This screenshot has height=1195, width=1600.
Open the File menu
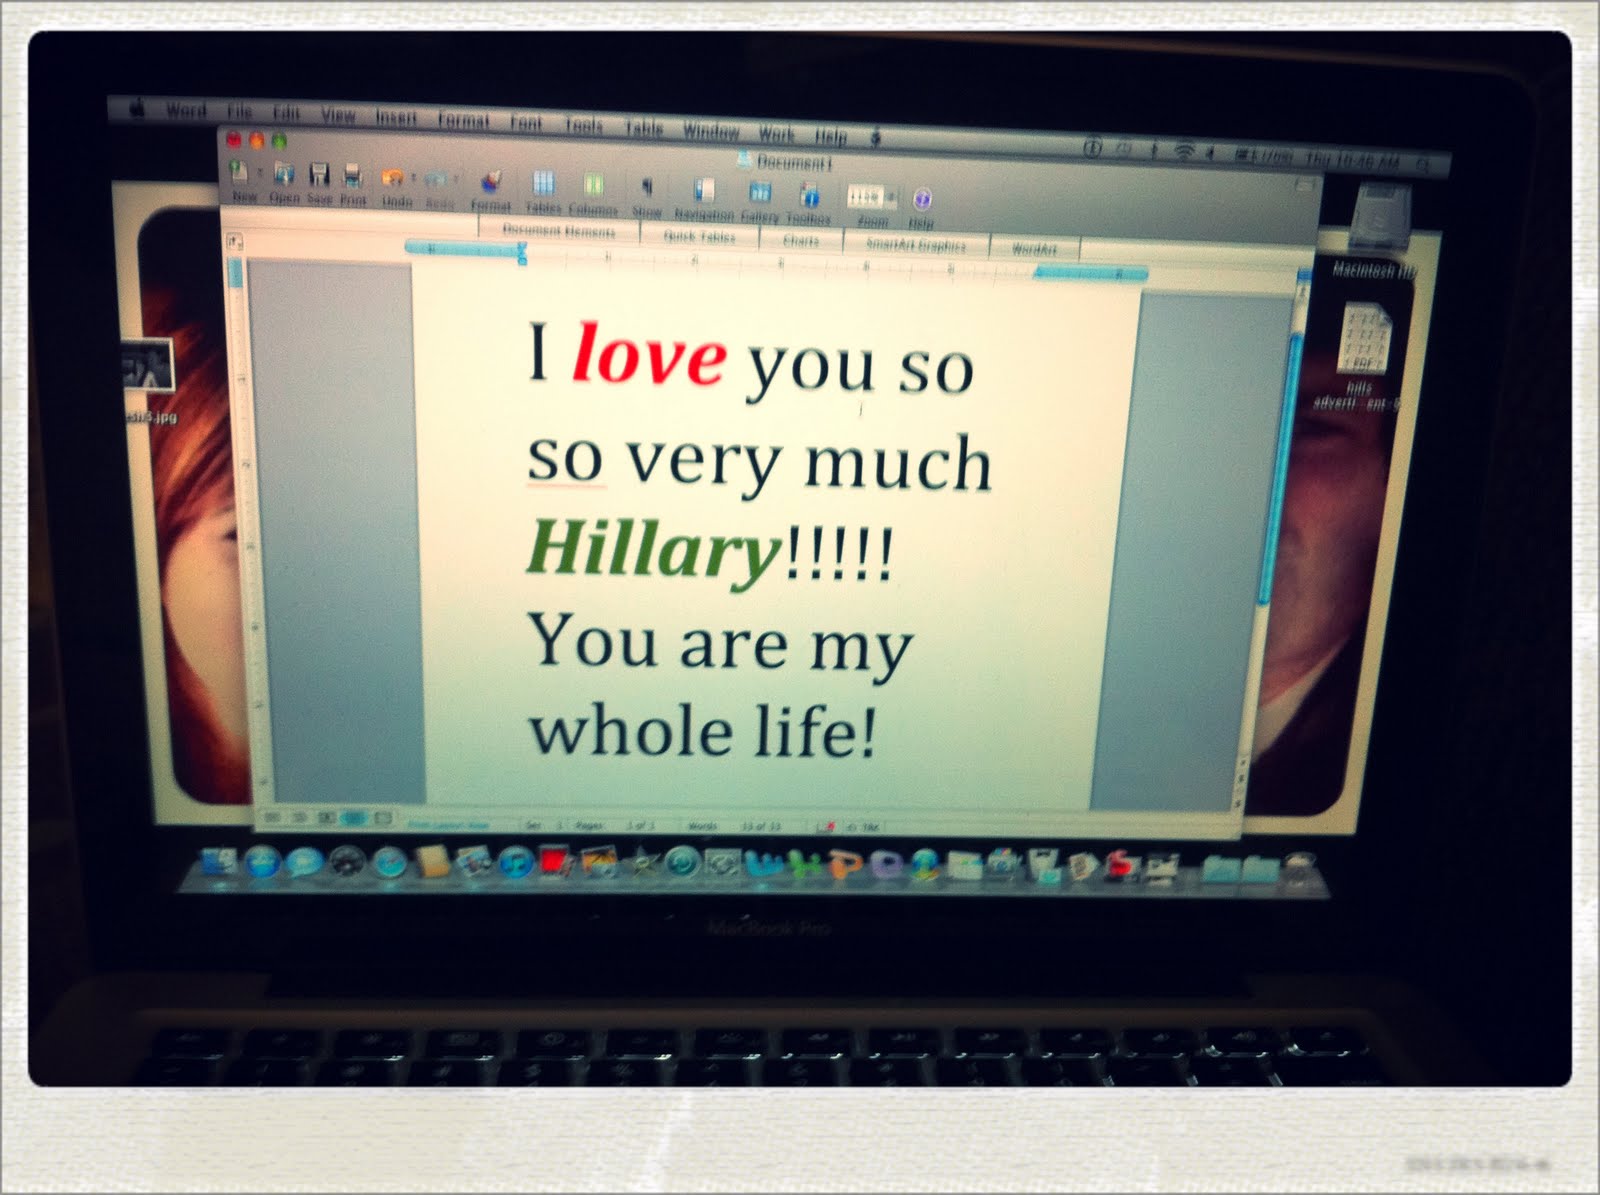pos(240,112)
